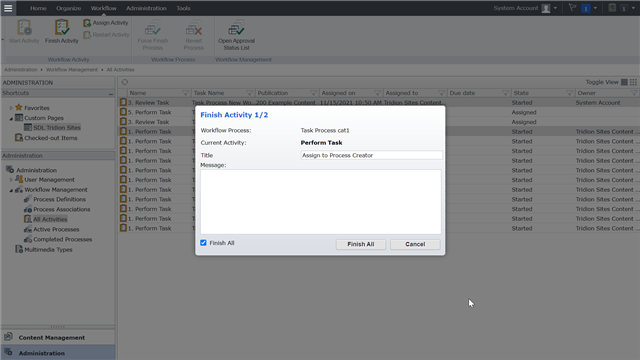Open the Administration section at bottom

point(58,353)
